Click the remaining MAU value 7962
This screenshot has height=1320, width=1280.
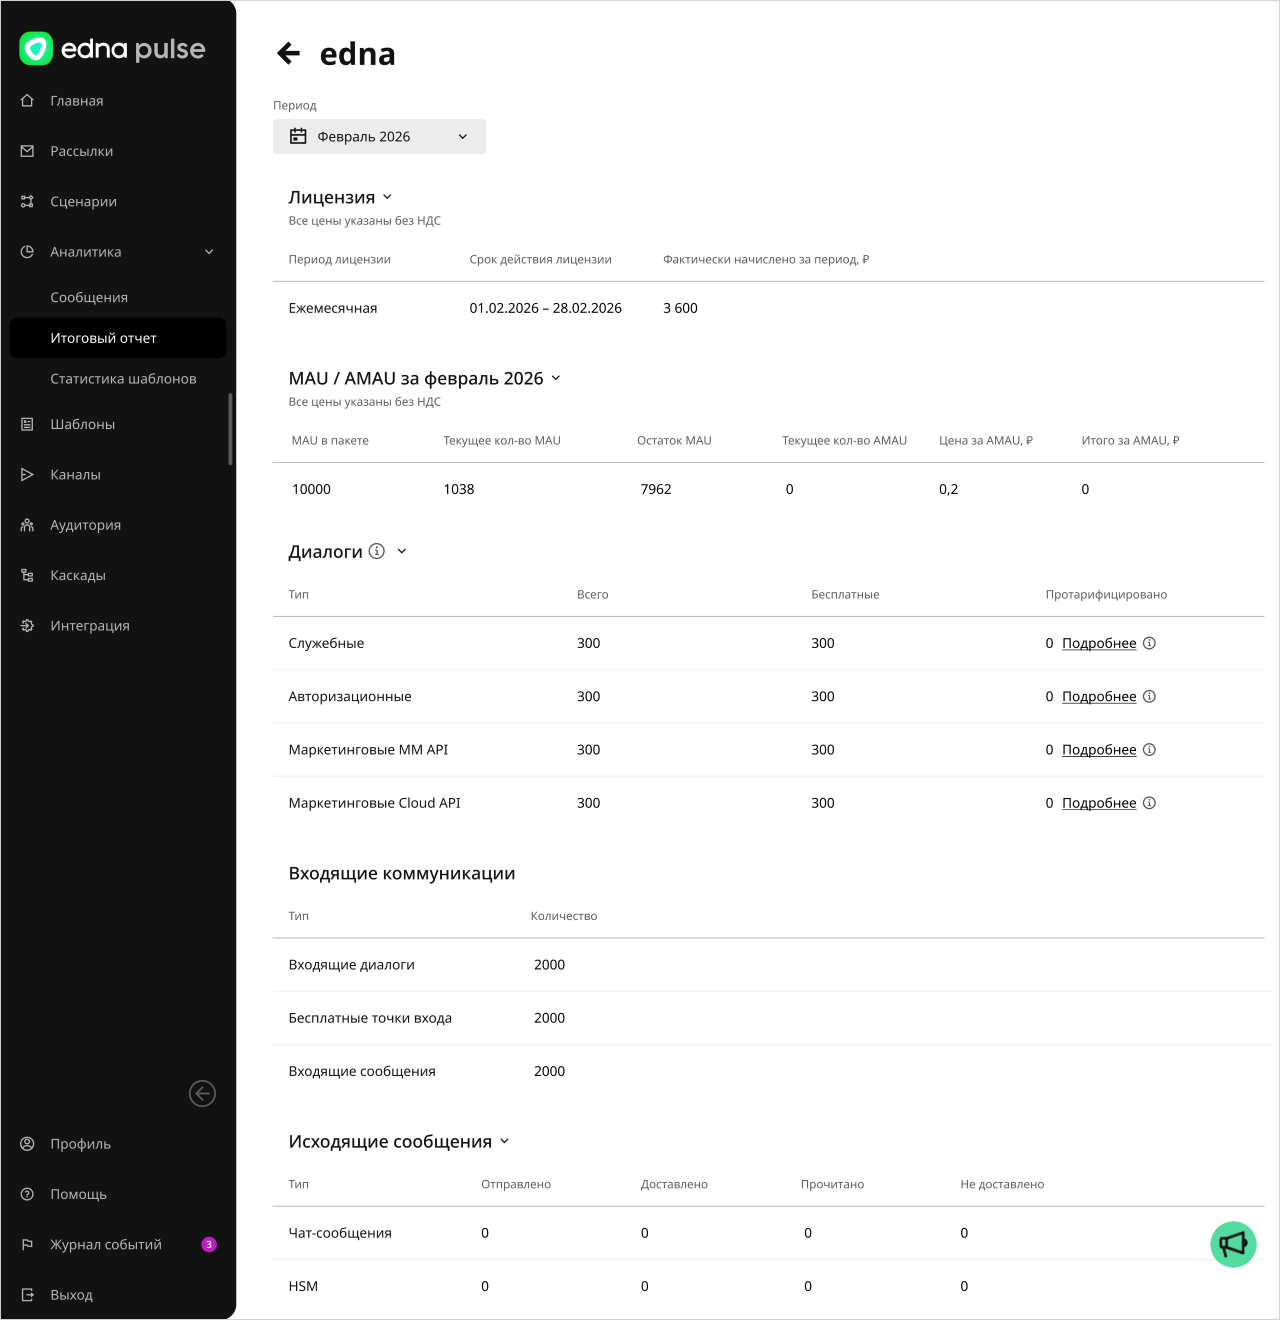click(x=656, y=489)
